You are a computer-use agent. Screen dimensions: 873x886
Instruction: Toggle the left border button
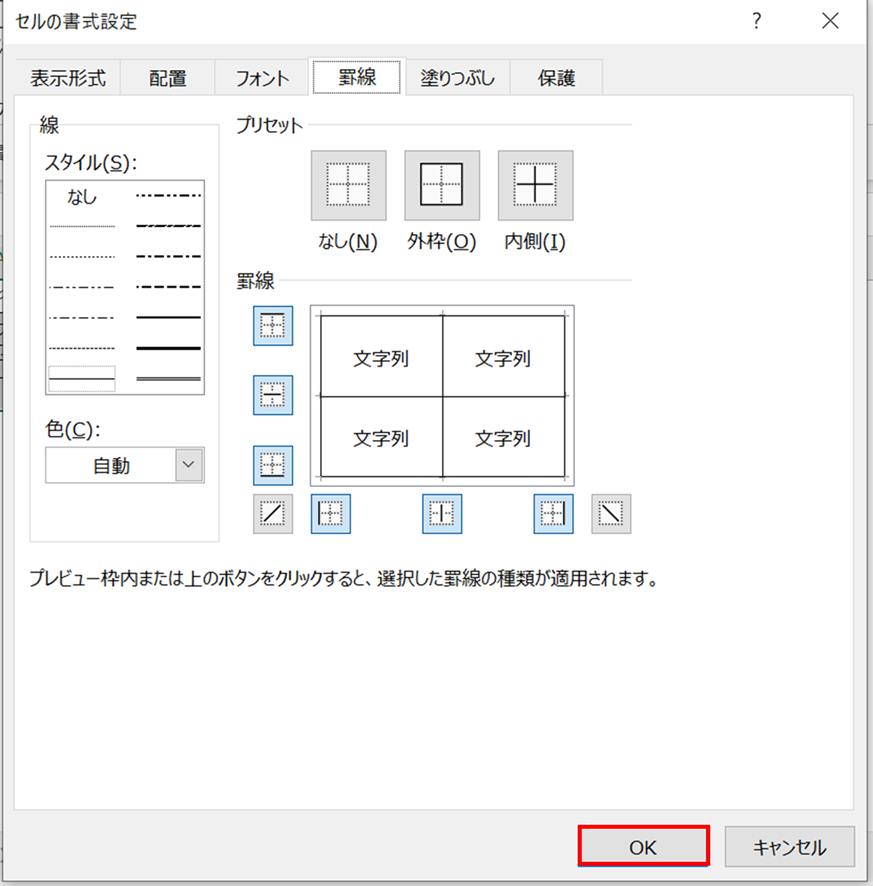(331, 514)
